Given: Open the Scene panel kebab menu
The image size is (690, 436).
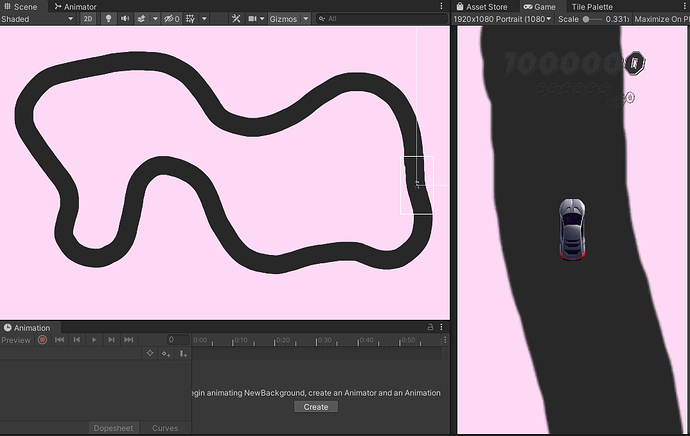Looking at the screenshot, I should (441, 6).
